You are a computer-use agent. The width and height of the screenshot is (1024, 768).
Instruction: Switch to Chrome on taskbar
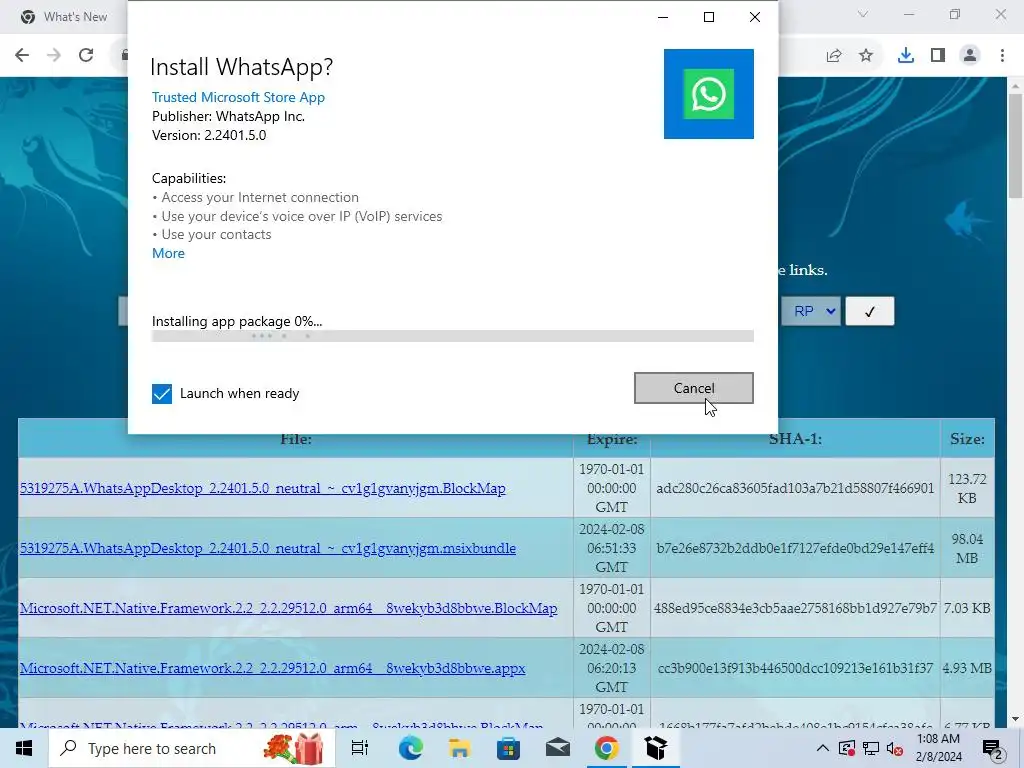tap(606, 748)
